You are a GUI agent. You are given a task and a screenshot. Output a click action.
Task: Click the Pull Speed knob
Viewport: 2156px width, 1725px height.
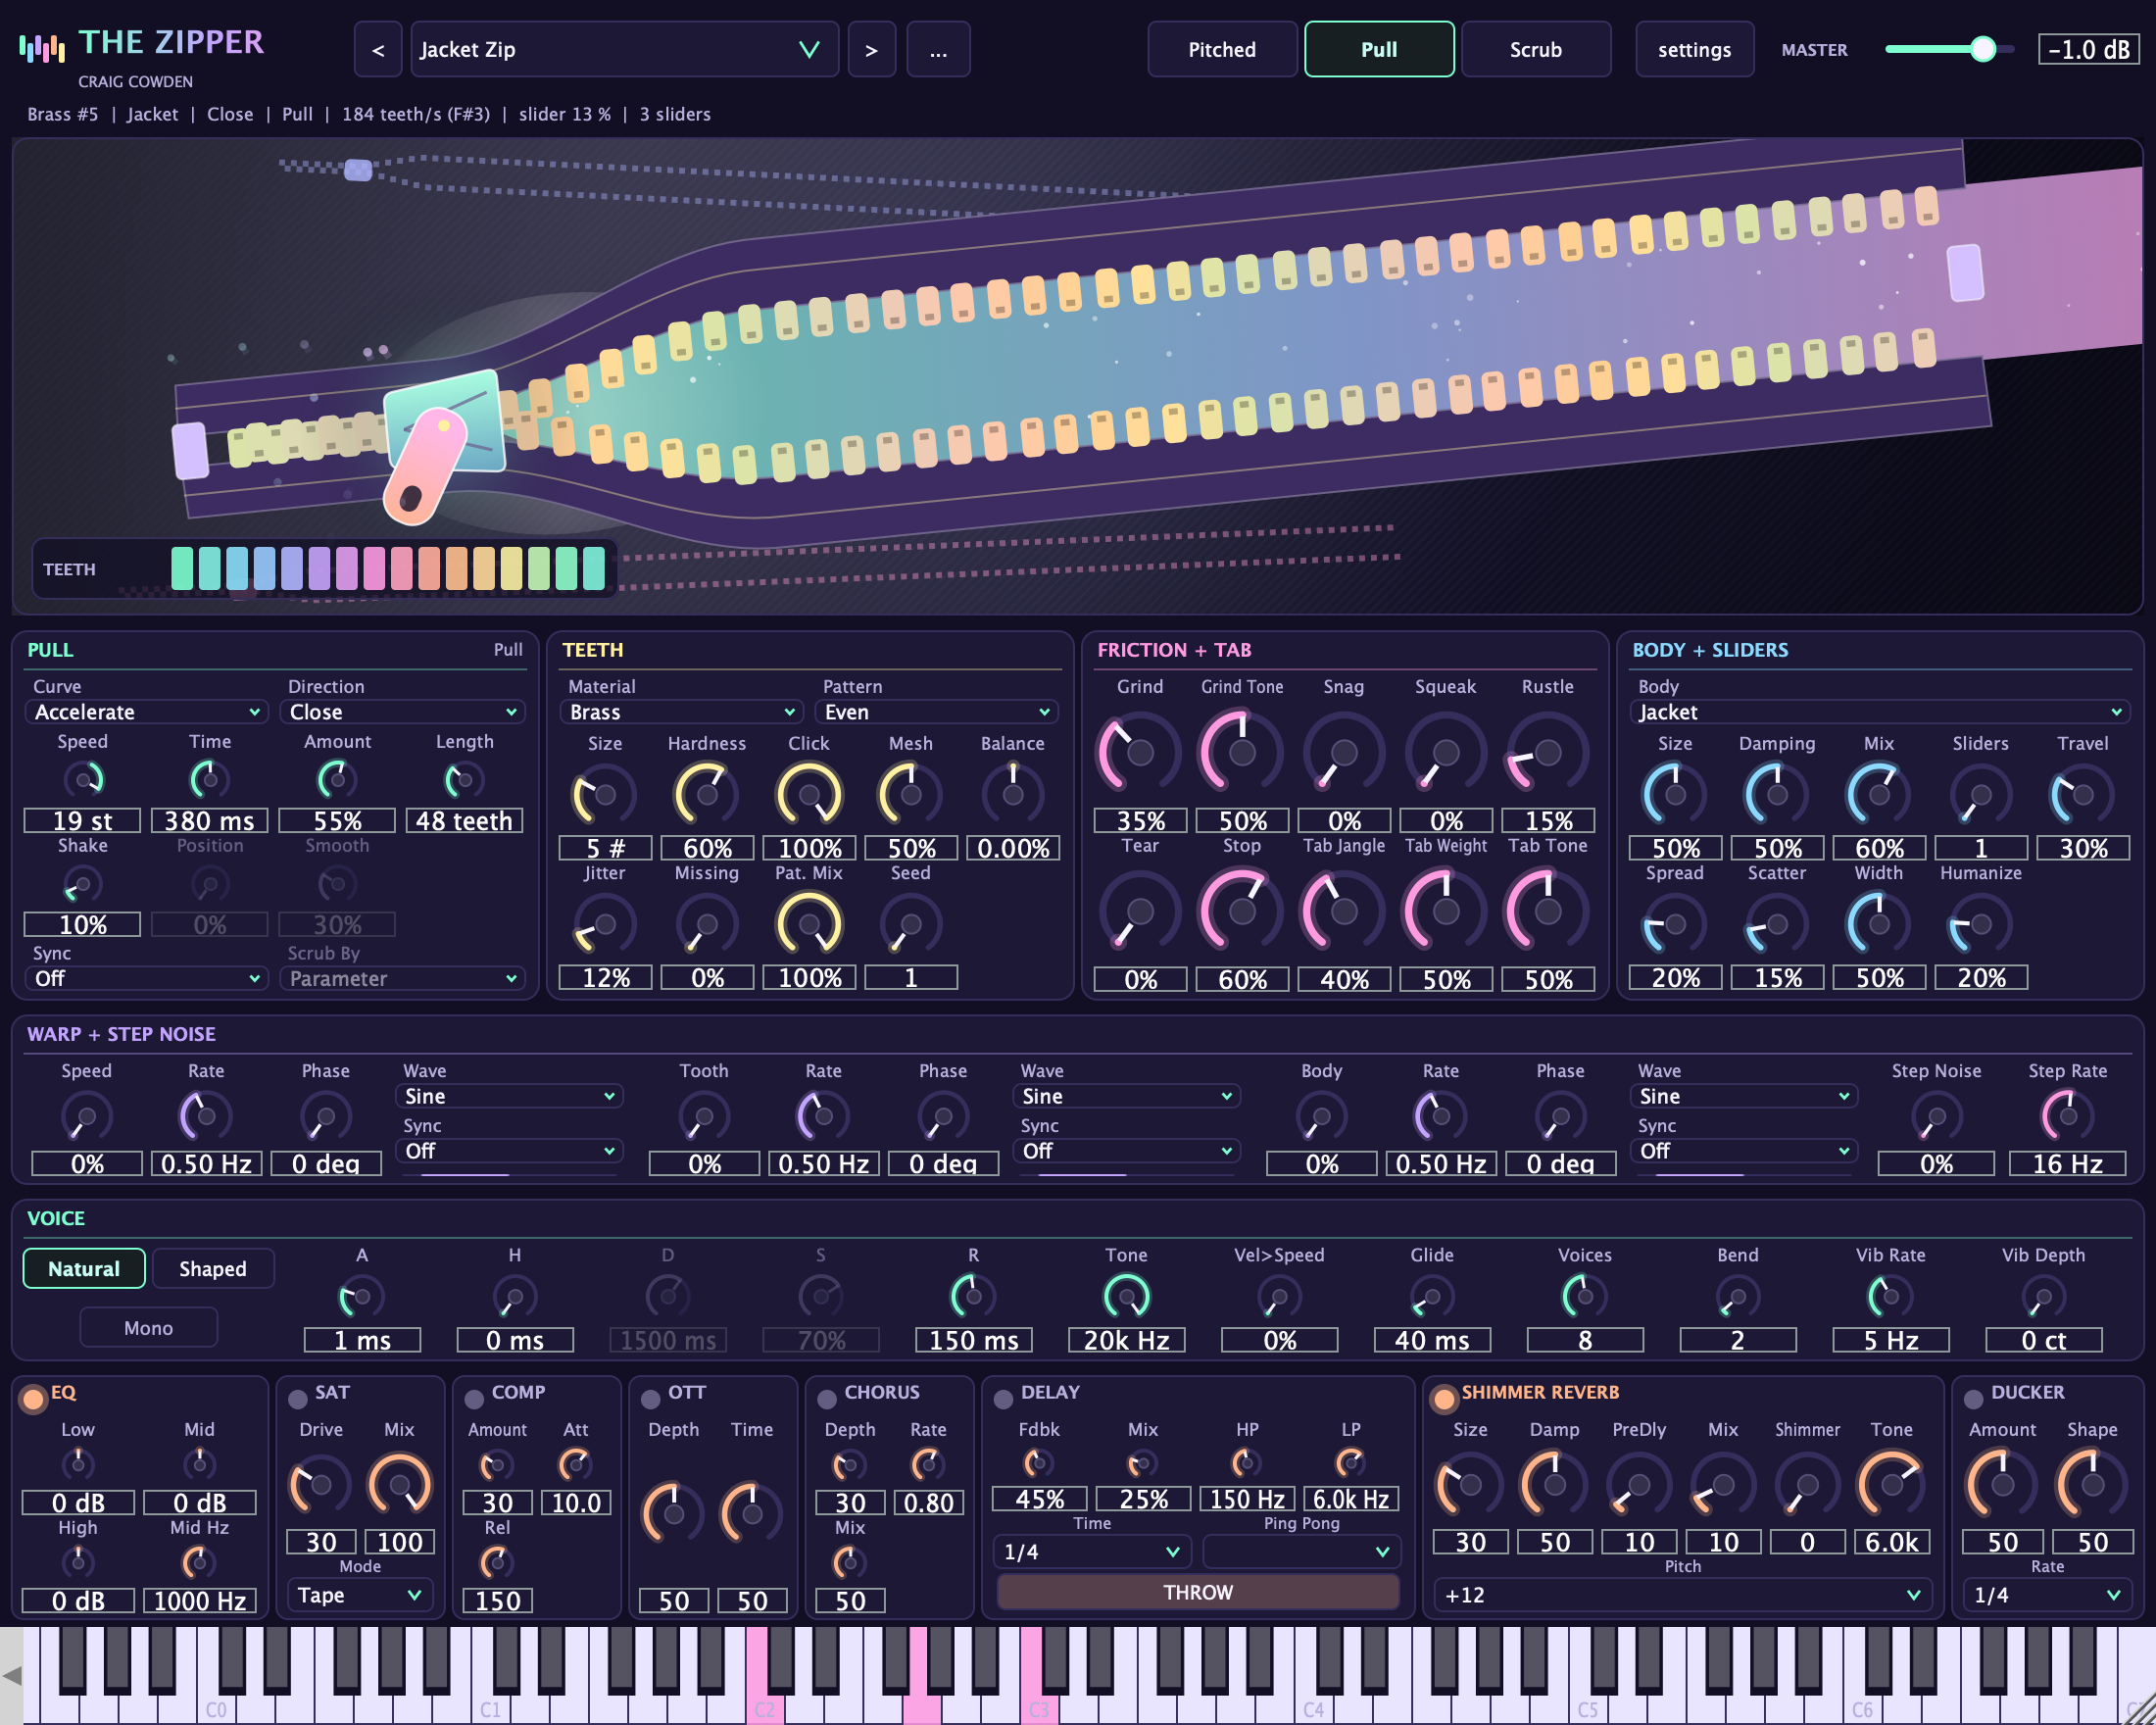tap(83, 779)
